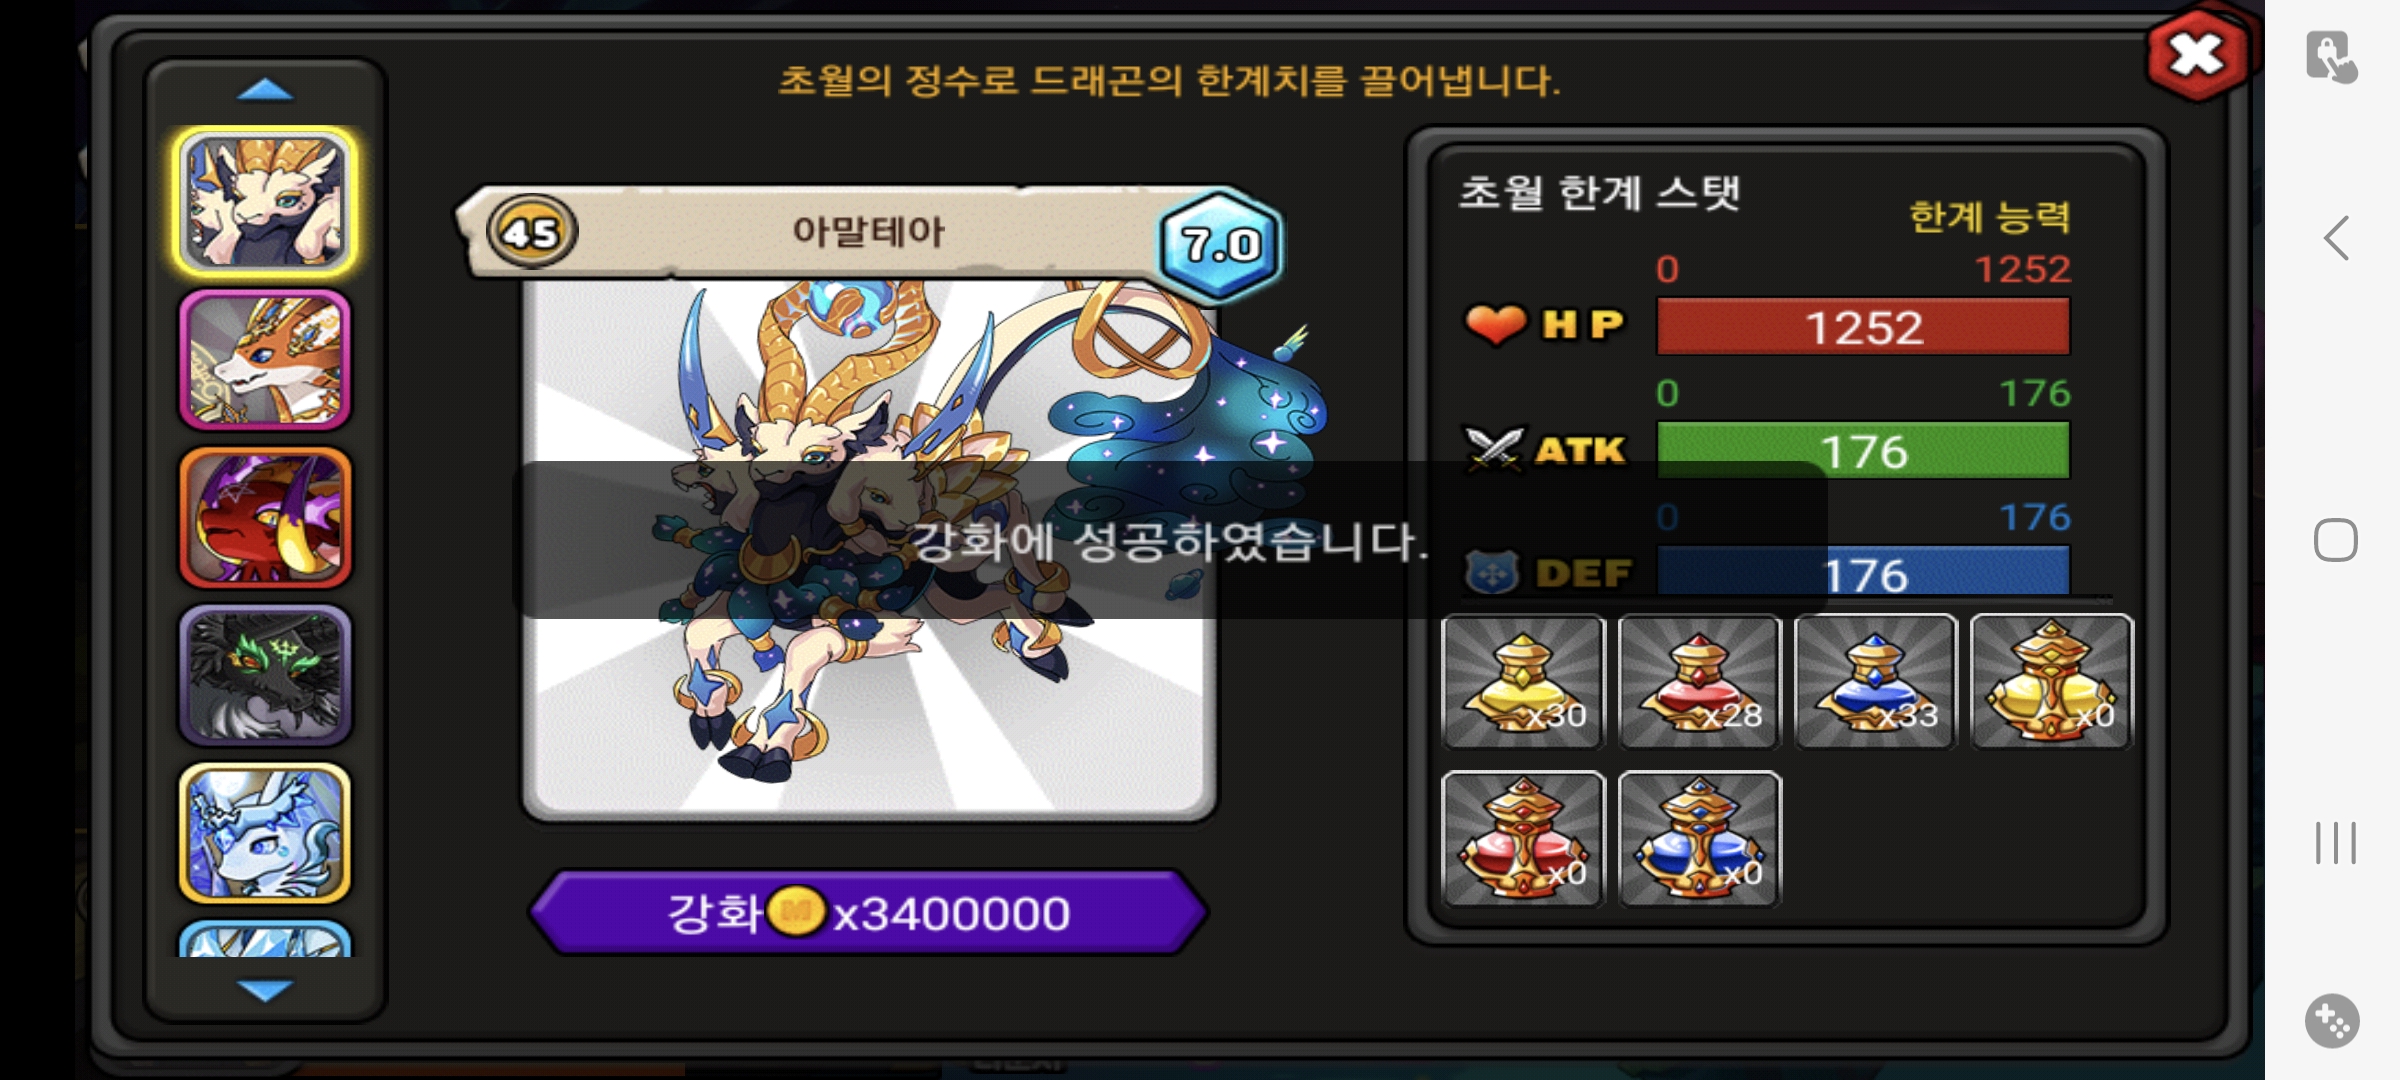
Task: Choose the icy blue dragon portrait
Action: tap(265, 833)
